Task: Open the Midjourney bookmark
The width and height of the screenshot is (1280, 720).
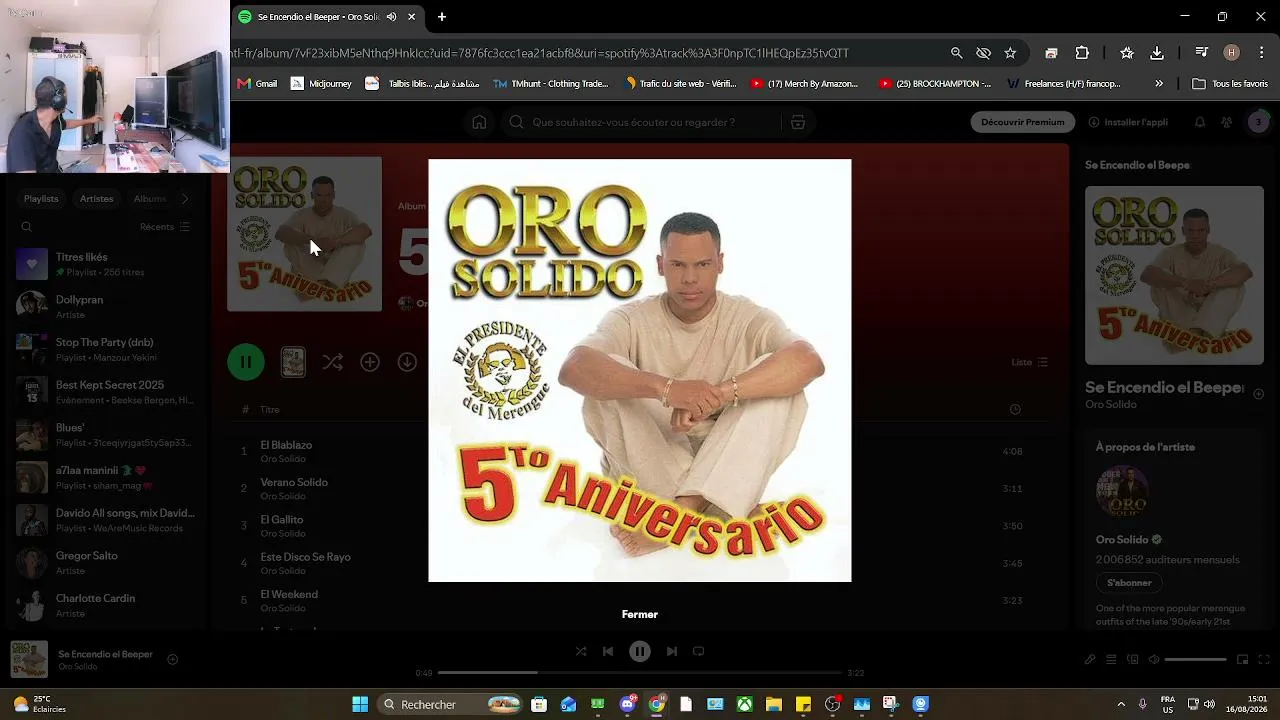Action: click(x=321, y=84)
